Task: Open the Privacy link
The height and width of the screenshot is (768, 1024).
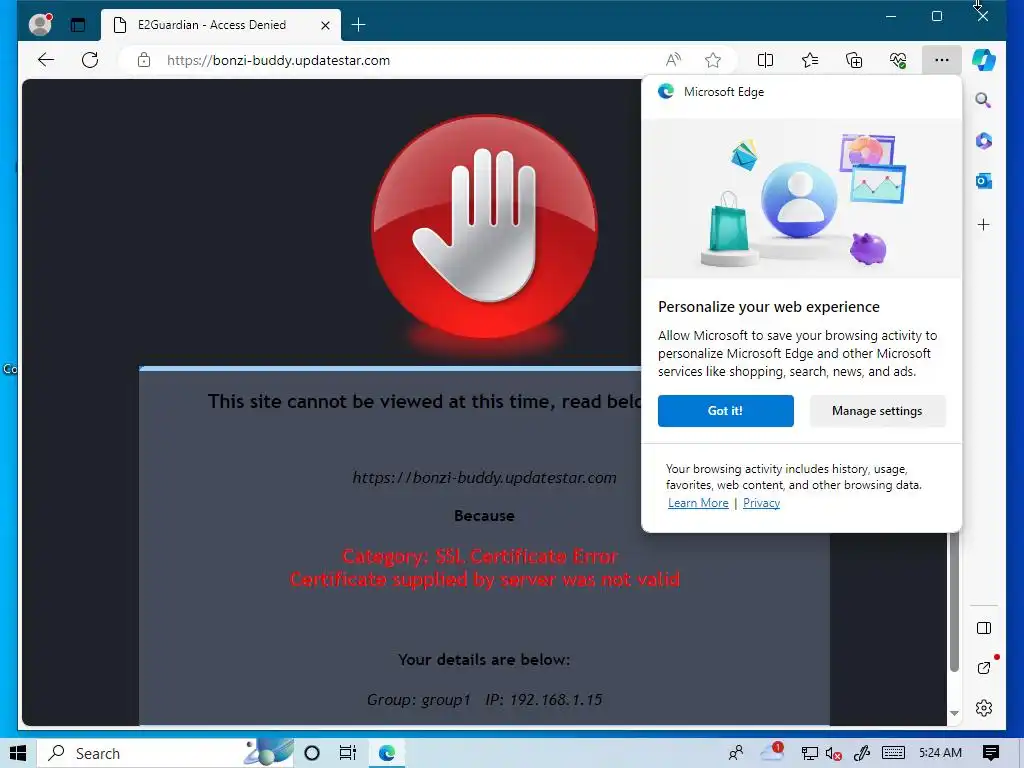Action: tap(761, 503)
